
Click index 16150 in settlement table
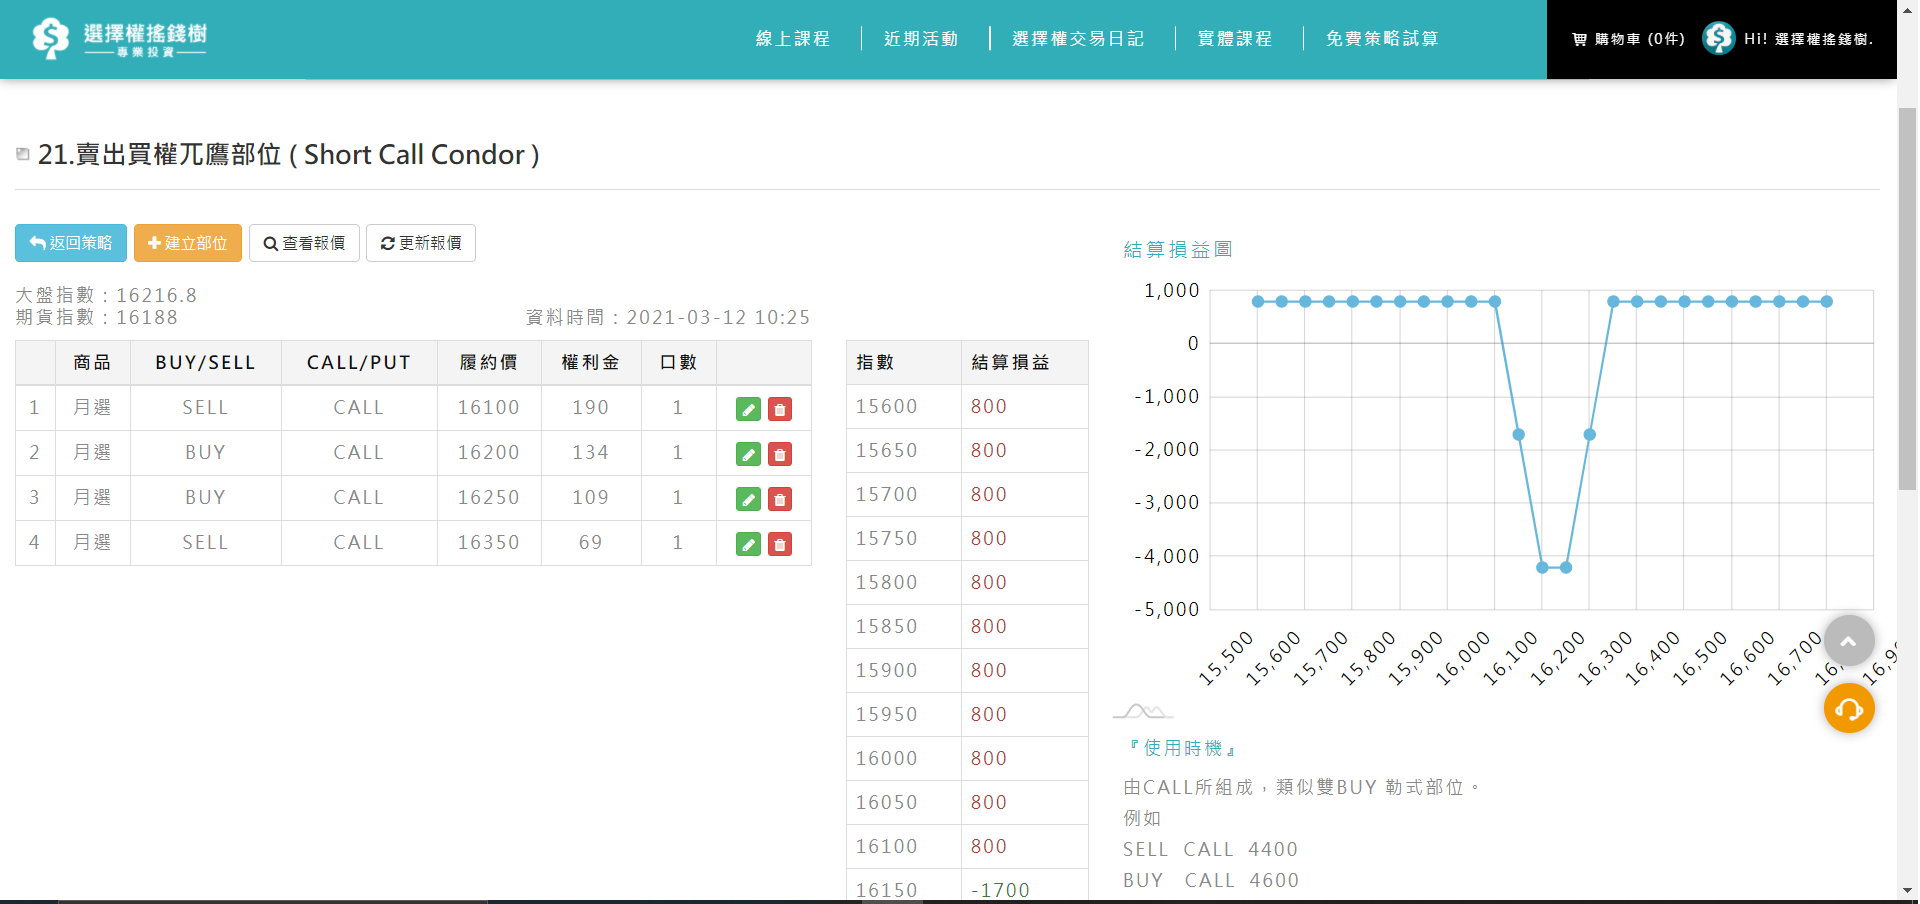(887, 890)
